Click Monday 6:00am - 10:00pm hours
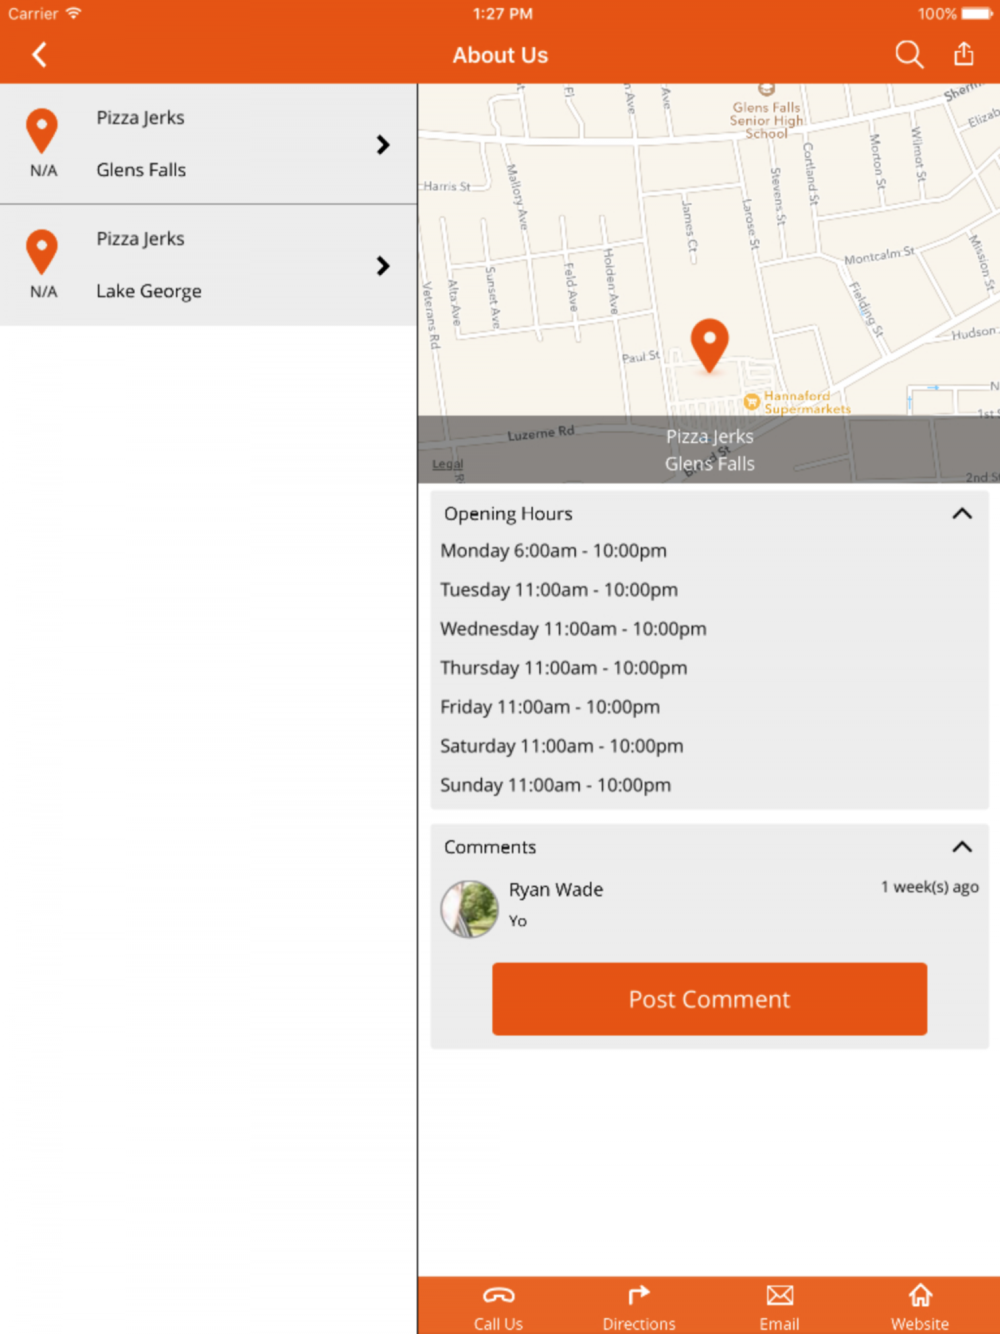This screenshot has height=1334, width=1000. pyautogui.click(x=553, y=551)
